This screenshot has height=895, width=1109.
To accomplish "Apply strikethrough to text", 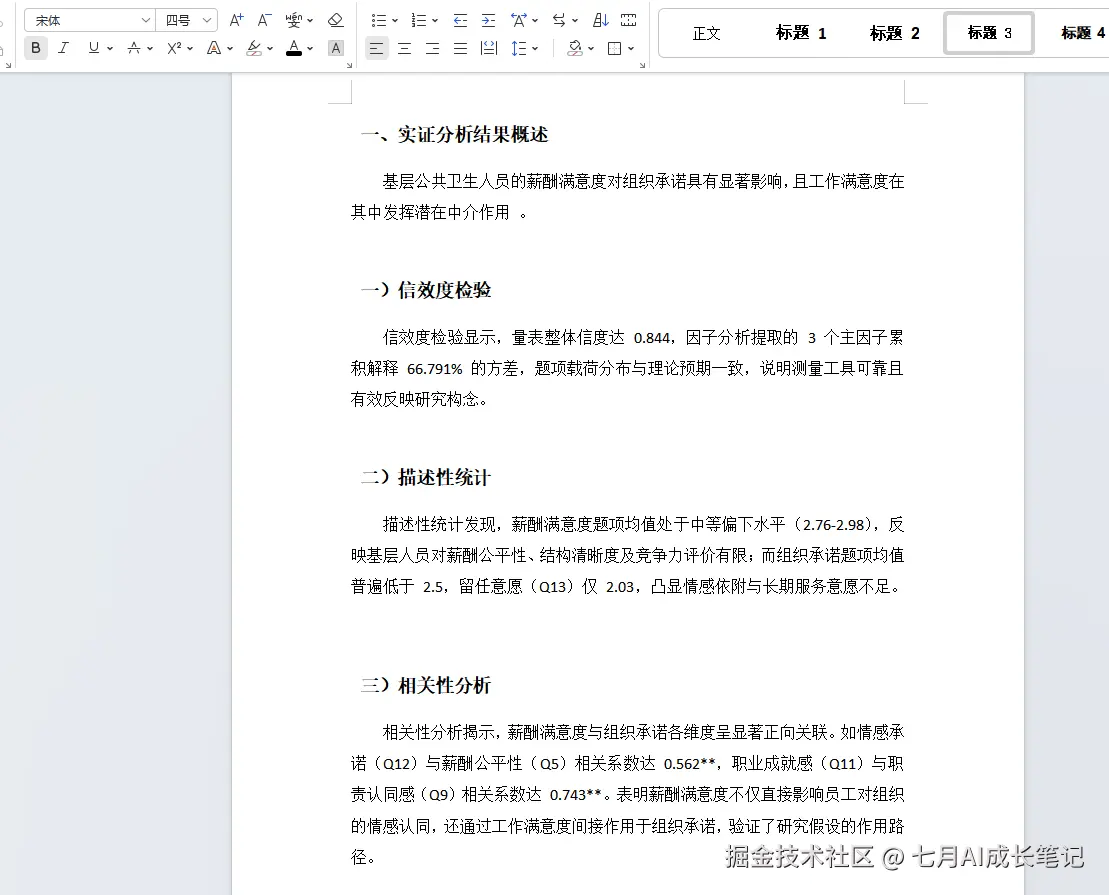I will point(134,48).
